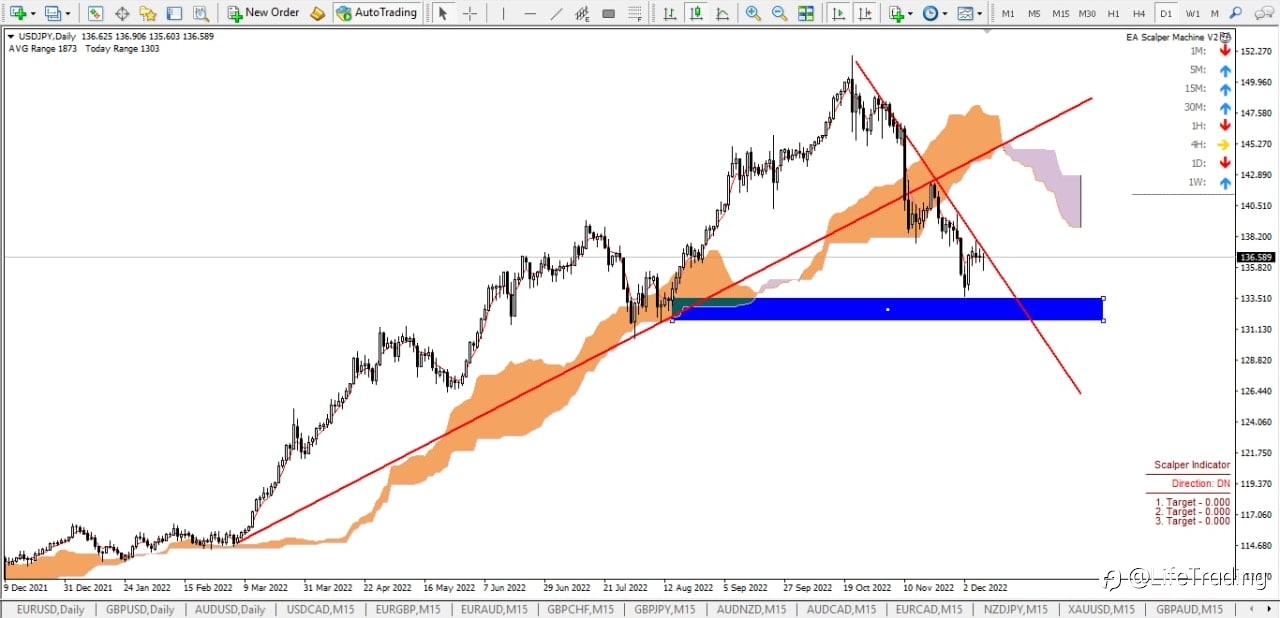Select the Rectangle shape tool
The image size is (1280, 618).
pyautogui.click(x=608, y=13)
